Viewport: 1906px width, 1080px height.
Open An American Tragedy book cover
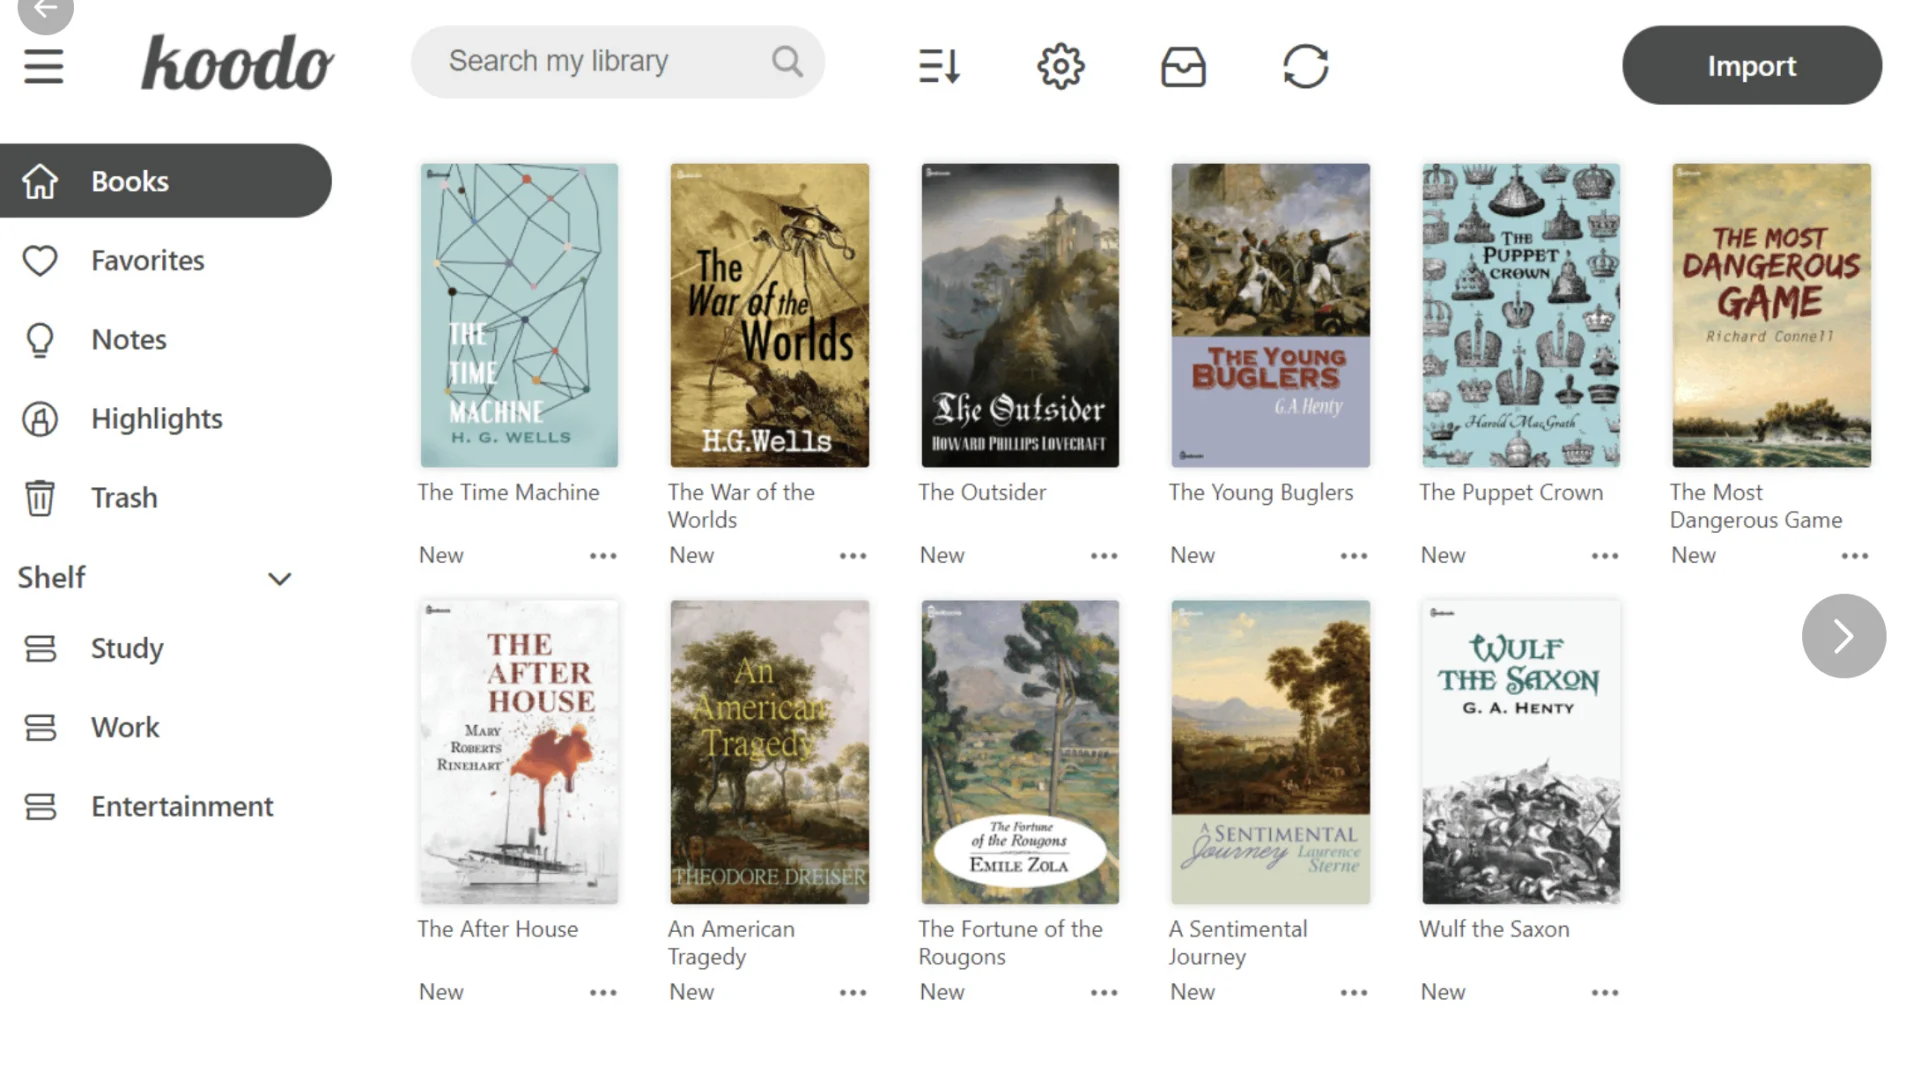[x=769, y=753]
